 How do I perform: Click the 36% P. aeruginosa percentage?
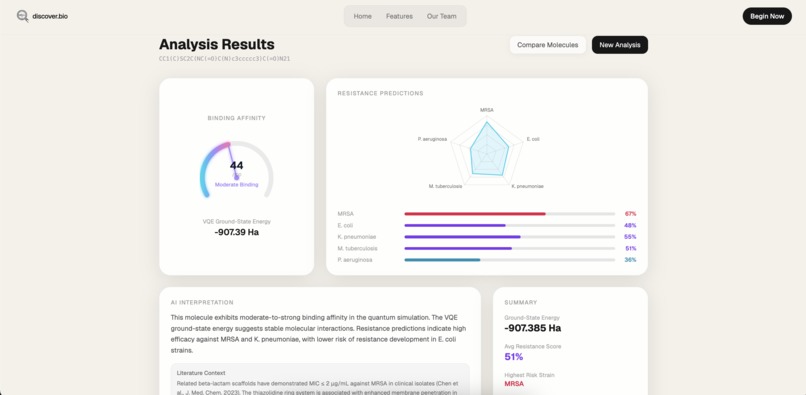(630, 260)
